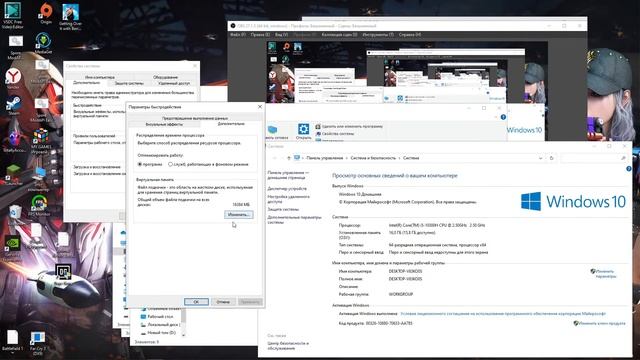Open 'Диспетчер устройств' link
Image resolution: width=640 pixels, height=360 pixels.
click(287, 189)
